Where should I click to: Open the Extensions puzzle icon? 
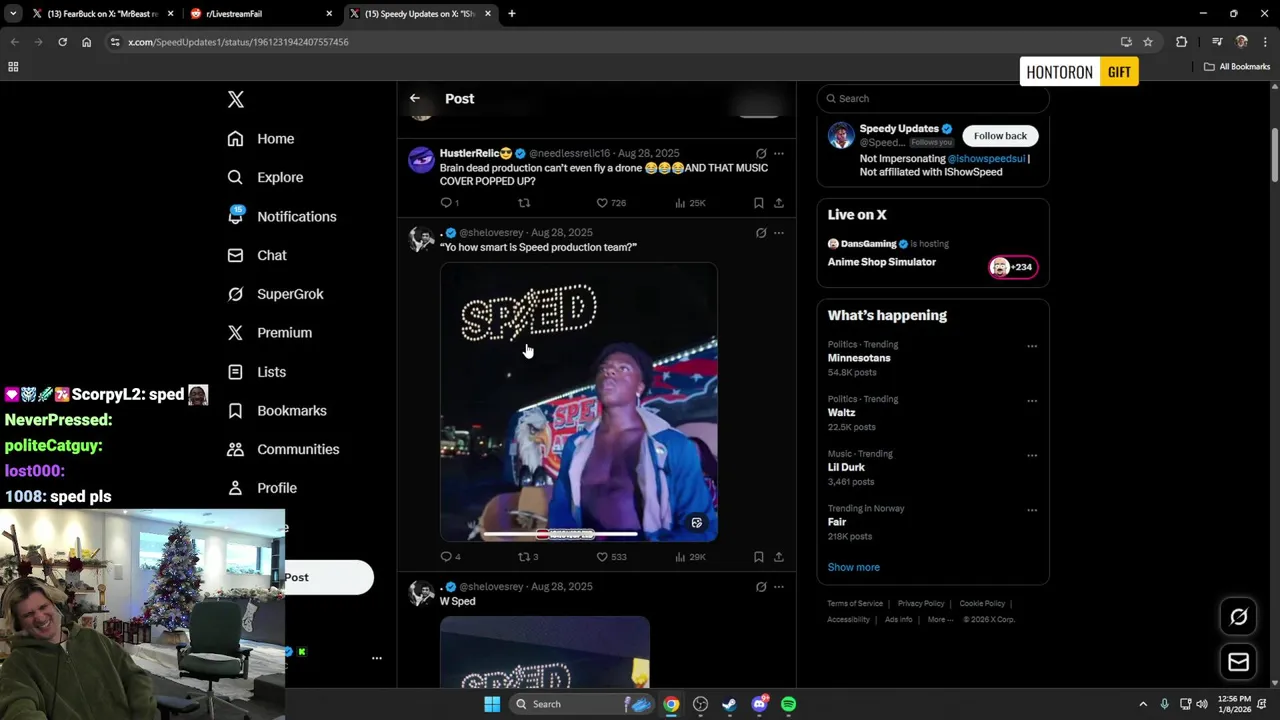click(1181, 42)
